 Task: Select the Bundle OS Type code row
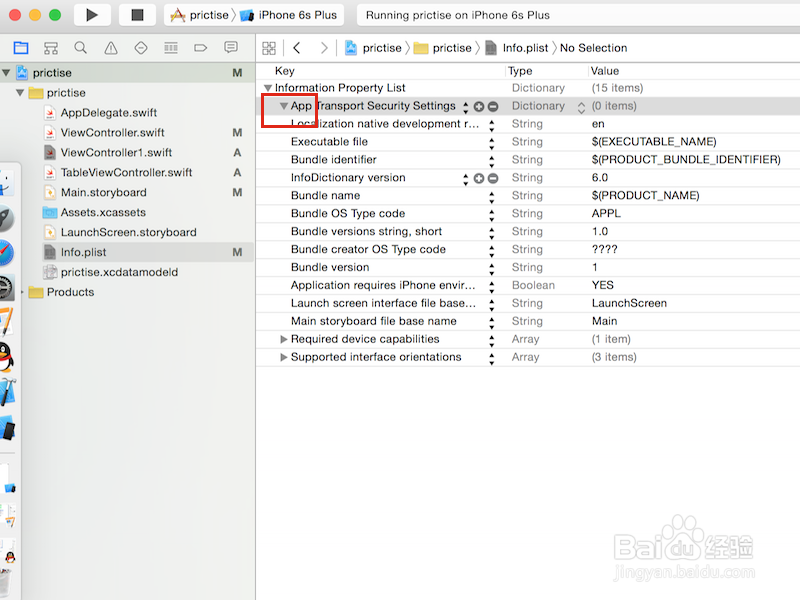pyautogui.click(x=528, y=214)
